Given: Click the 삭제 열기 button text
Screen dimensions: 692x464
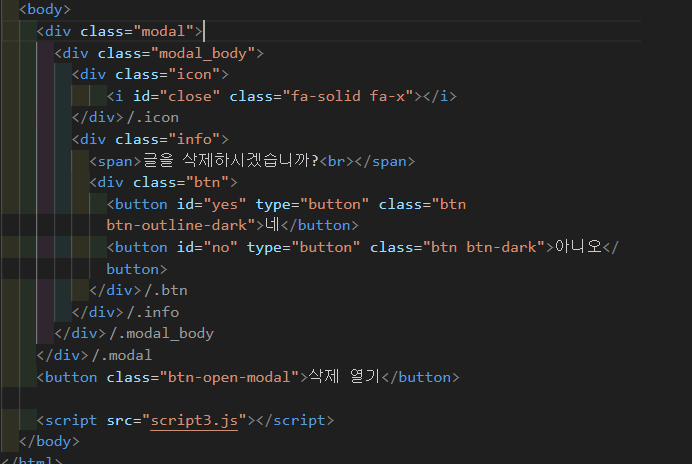Looking at the screenshot, I should click(x=344, y=377).
